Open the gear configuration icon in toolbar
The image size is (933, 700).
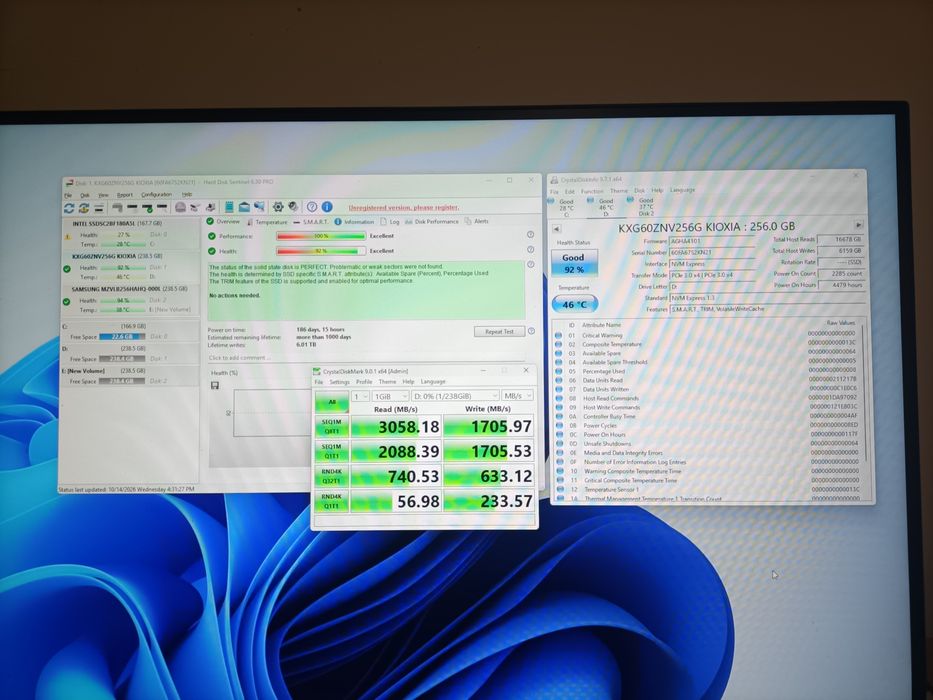click(278, 207)
